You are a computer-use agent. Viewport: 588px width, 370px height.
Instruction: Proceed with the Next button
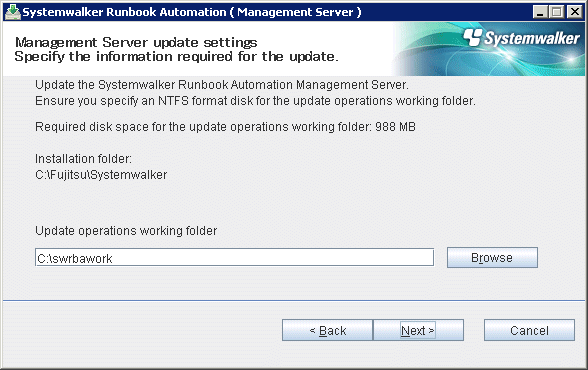[x=418, y=330]
